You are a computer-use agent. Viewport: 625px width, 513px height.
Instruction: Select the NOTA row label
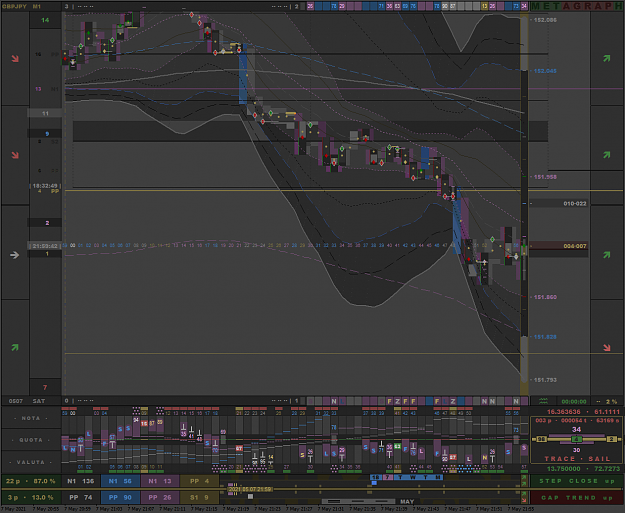pyautogui.click(x=31, y=418)
